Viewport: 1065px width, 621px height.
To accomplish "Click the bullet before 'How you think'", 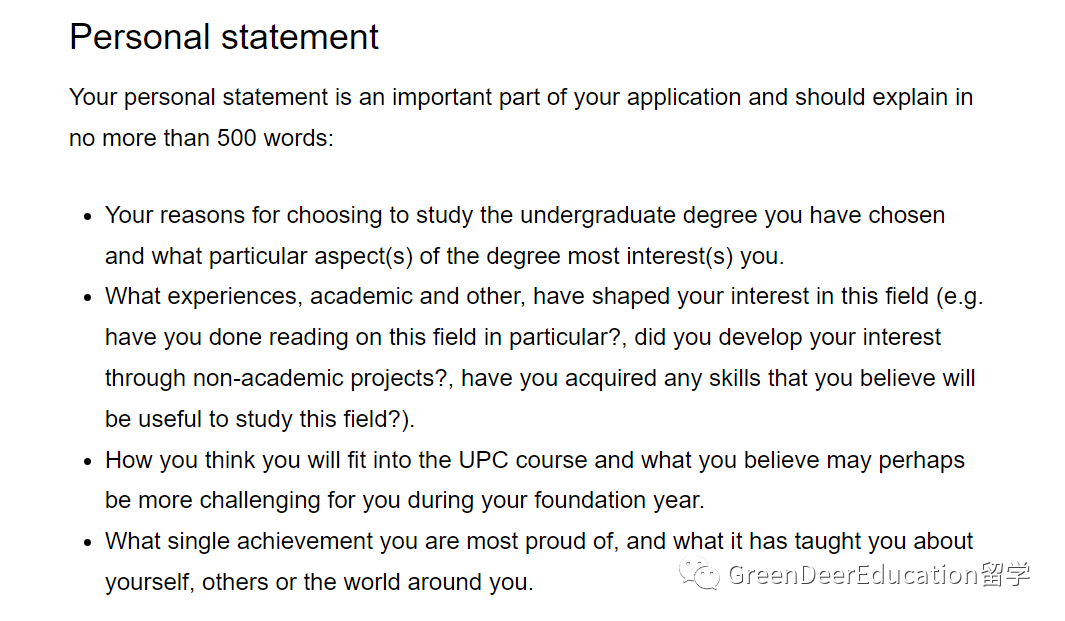I will click(87, 461).
